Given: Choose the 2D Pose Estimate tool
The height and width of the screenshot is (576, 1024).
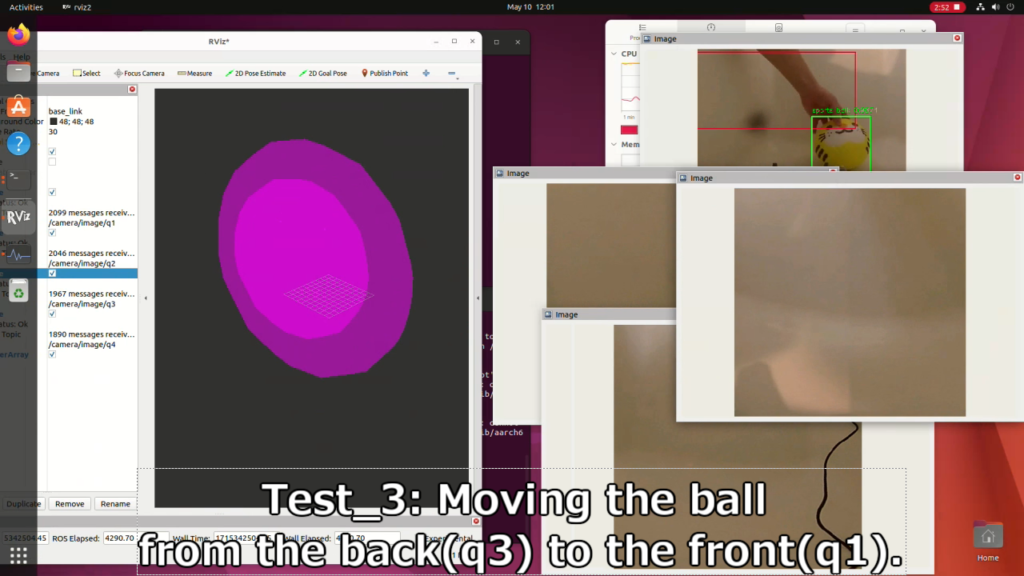Looking at the screenshot, I should [256, 73].
